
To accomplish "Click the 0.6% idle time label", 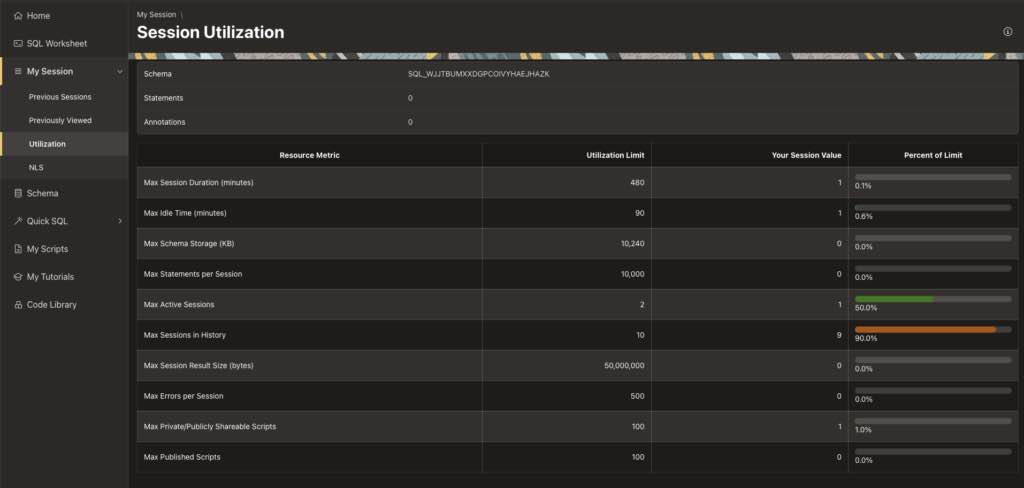I will coord(863,216).
